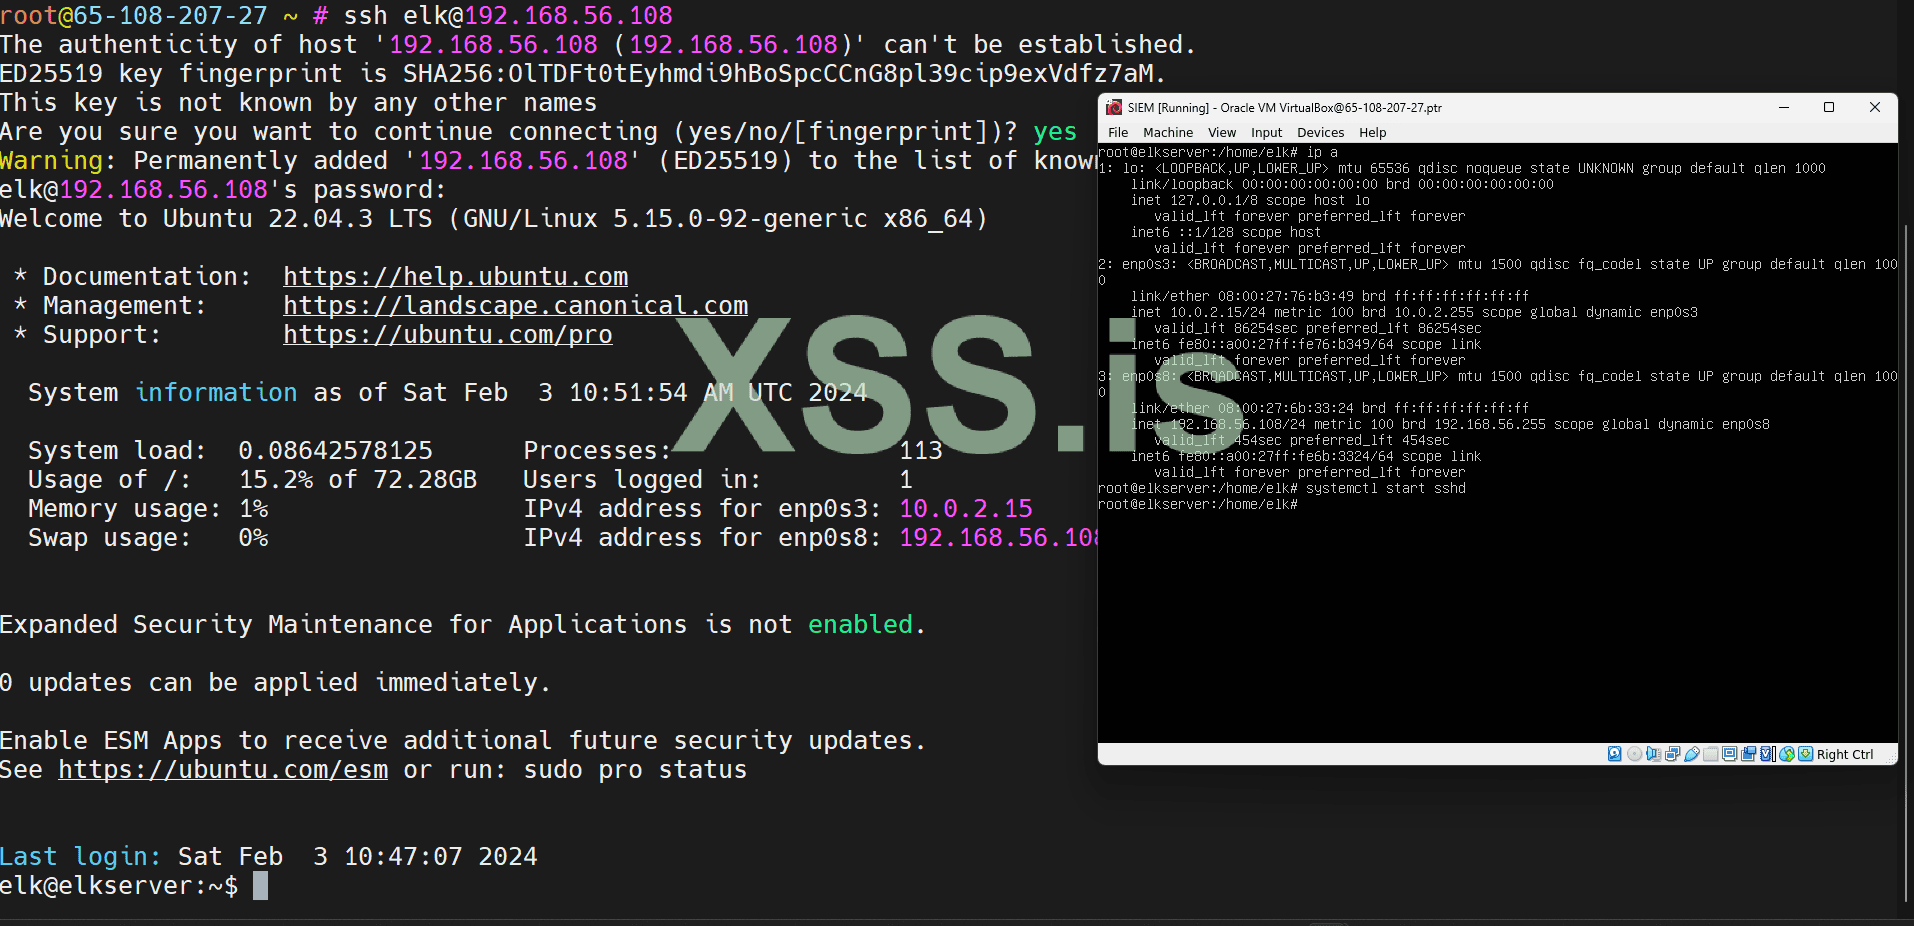Image resolution: width=1914 pixels, height=926 pixels.
Task: Close the SIEM VirtualBox window
Action: pos(1875,107)
